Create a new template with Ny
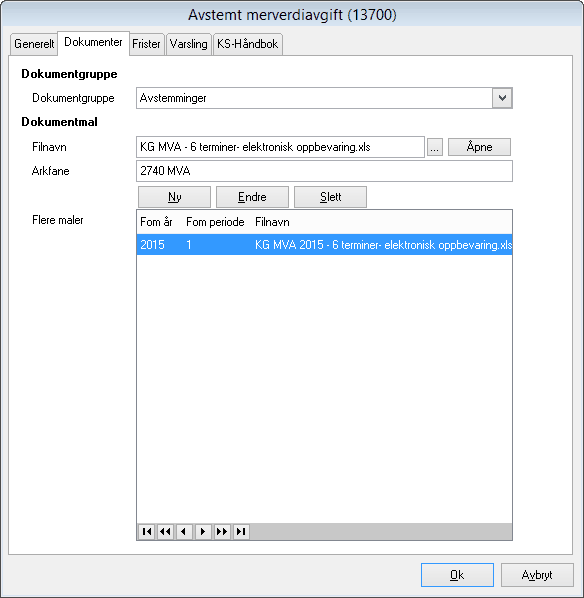The width and height of the screenshot is (584, 598). [174, 197]
